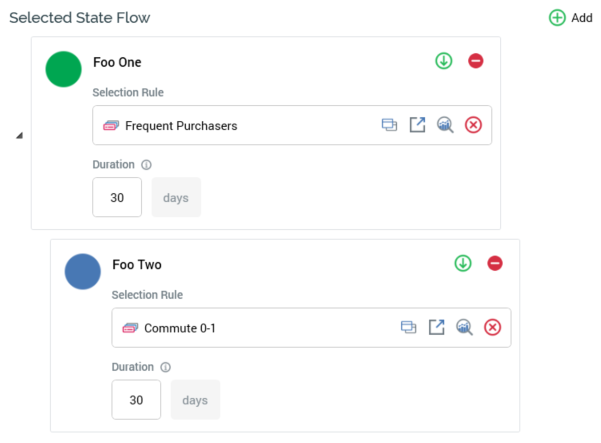Show Foo Two Duration info tooltip
The height and width of the screenshot is (443, 601).
point(165,367)
